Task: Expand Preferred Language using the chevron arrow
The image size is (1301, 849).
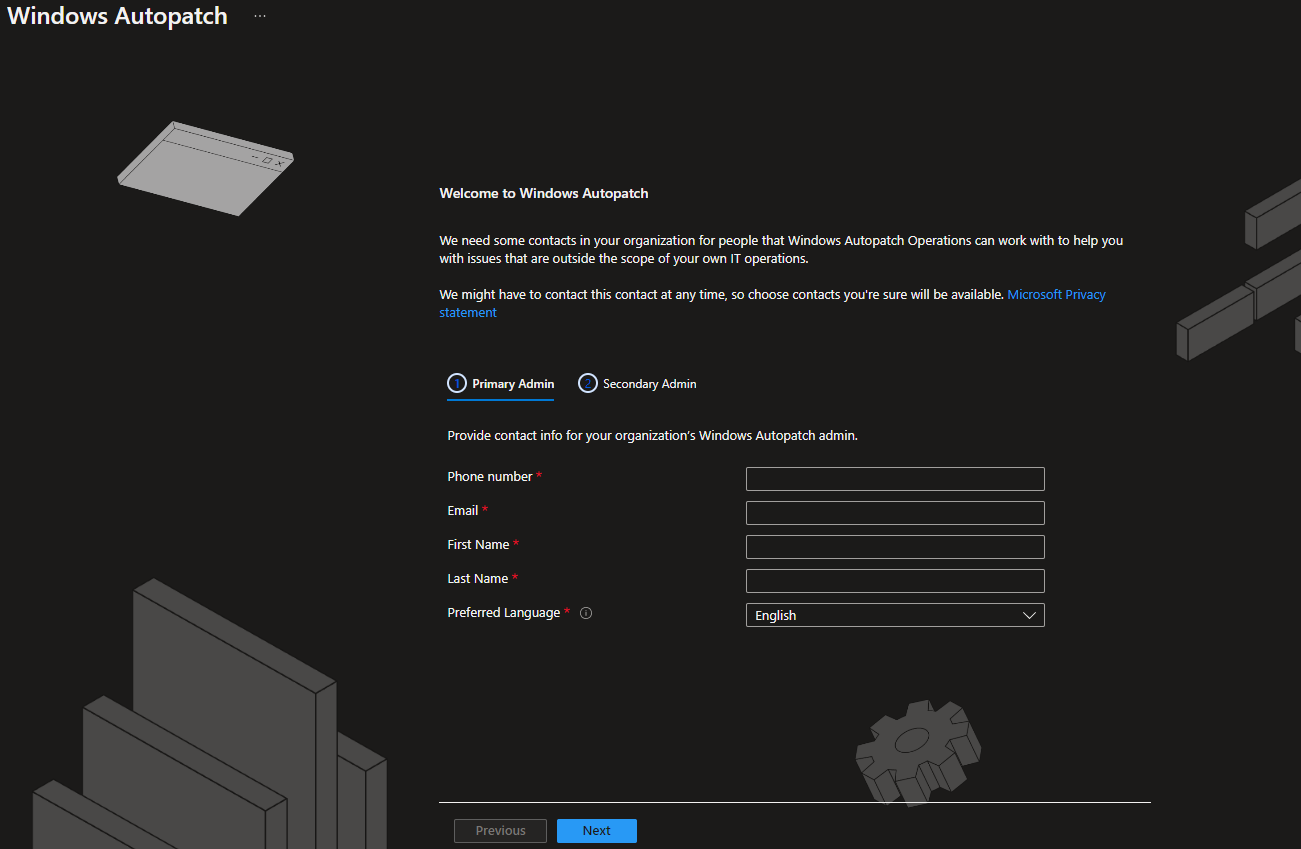Action: 1029,616
